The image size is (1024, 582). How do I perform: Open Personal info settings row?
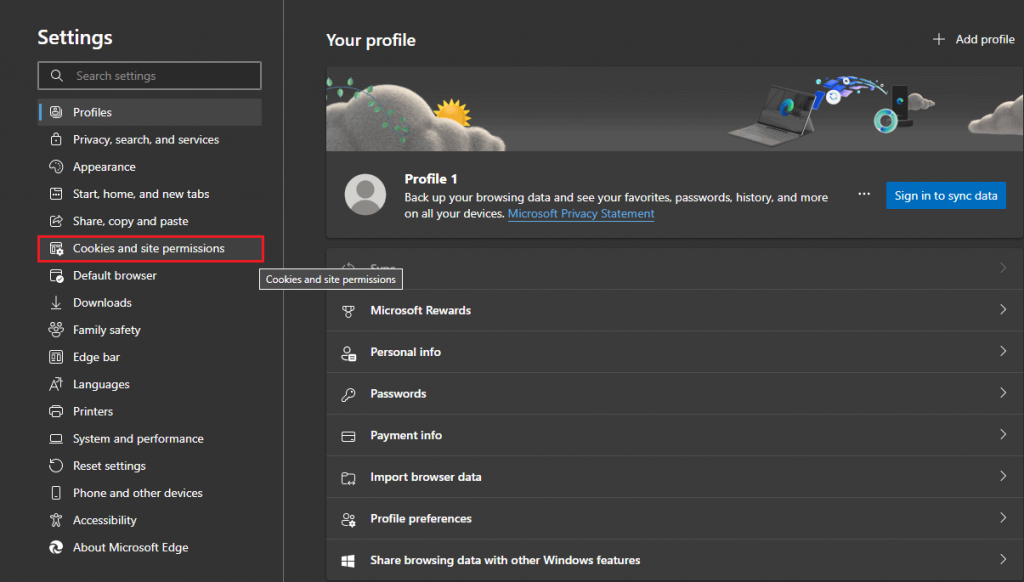(675, 352)
